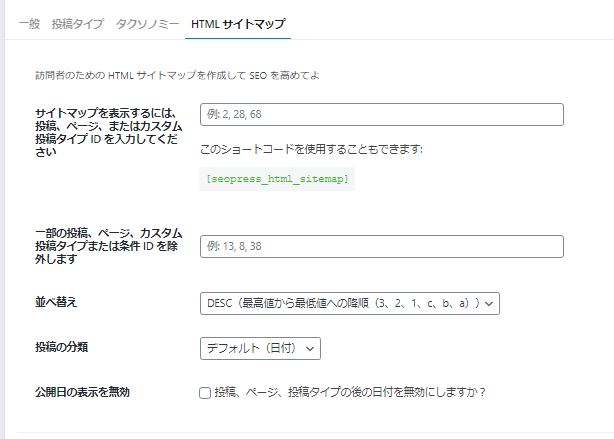Click the exclude IDs input field
Viewport: 614px width, 439px height.
pyautogui.click(x=382, y=246)
